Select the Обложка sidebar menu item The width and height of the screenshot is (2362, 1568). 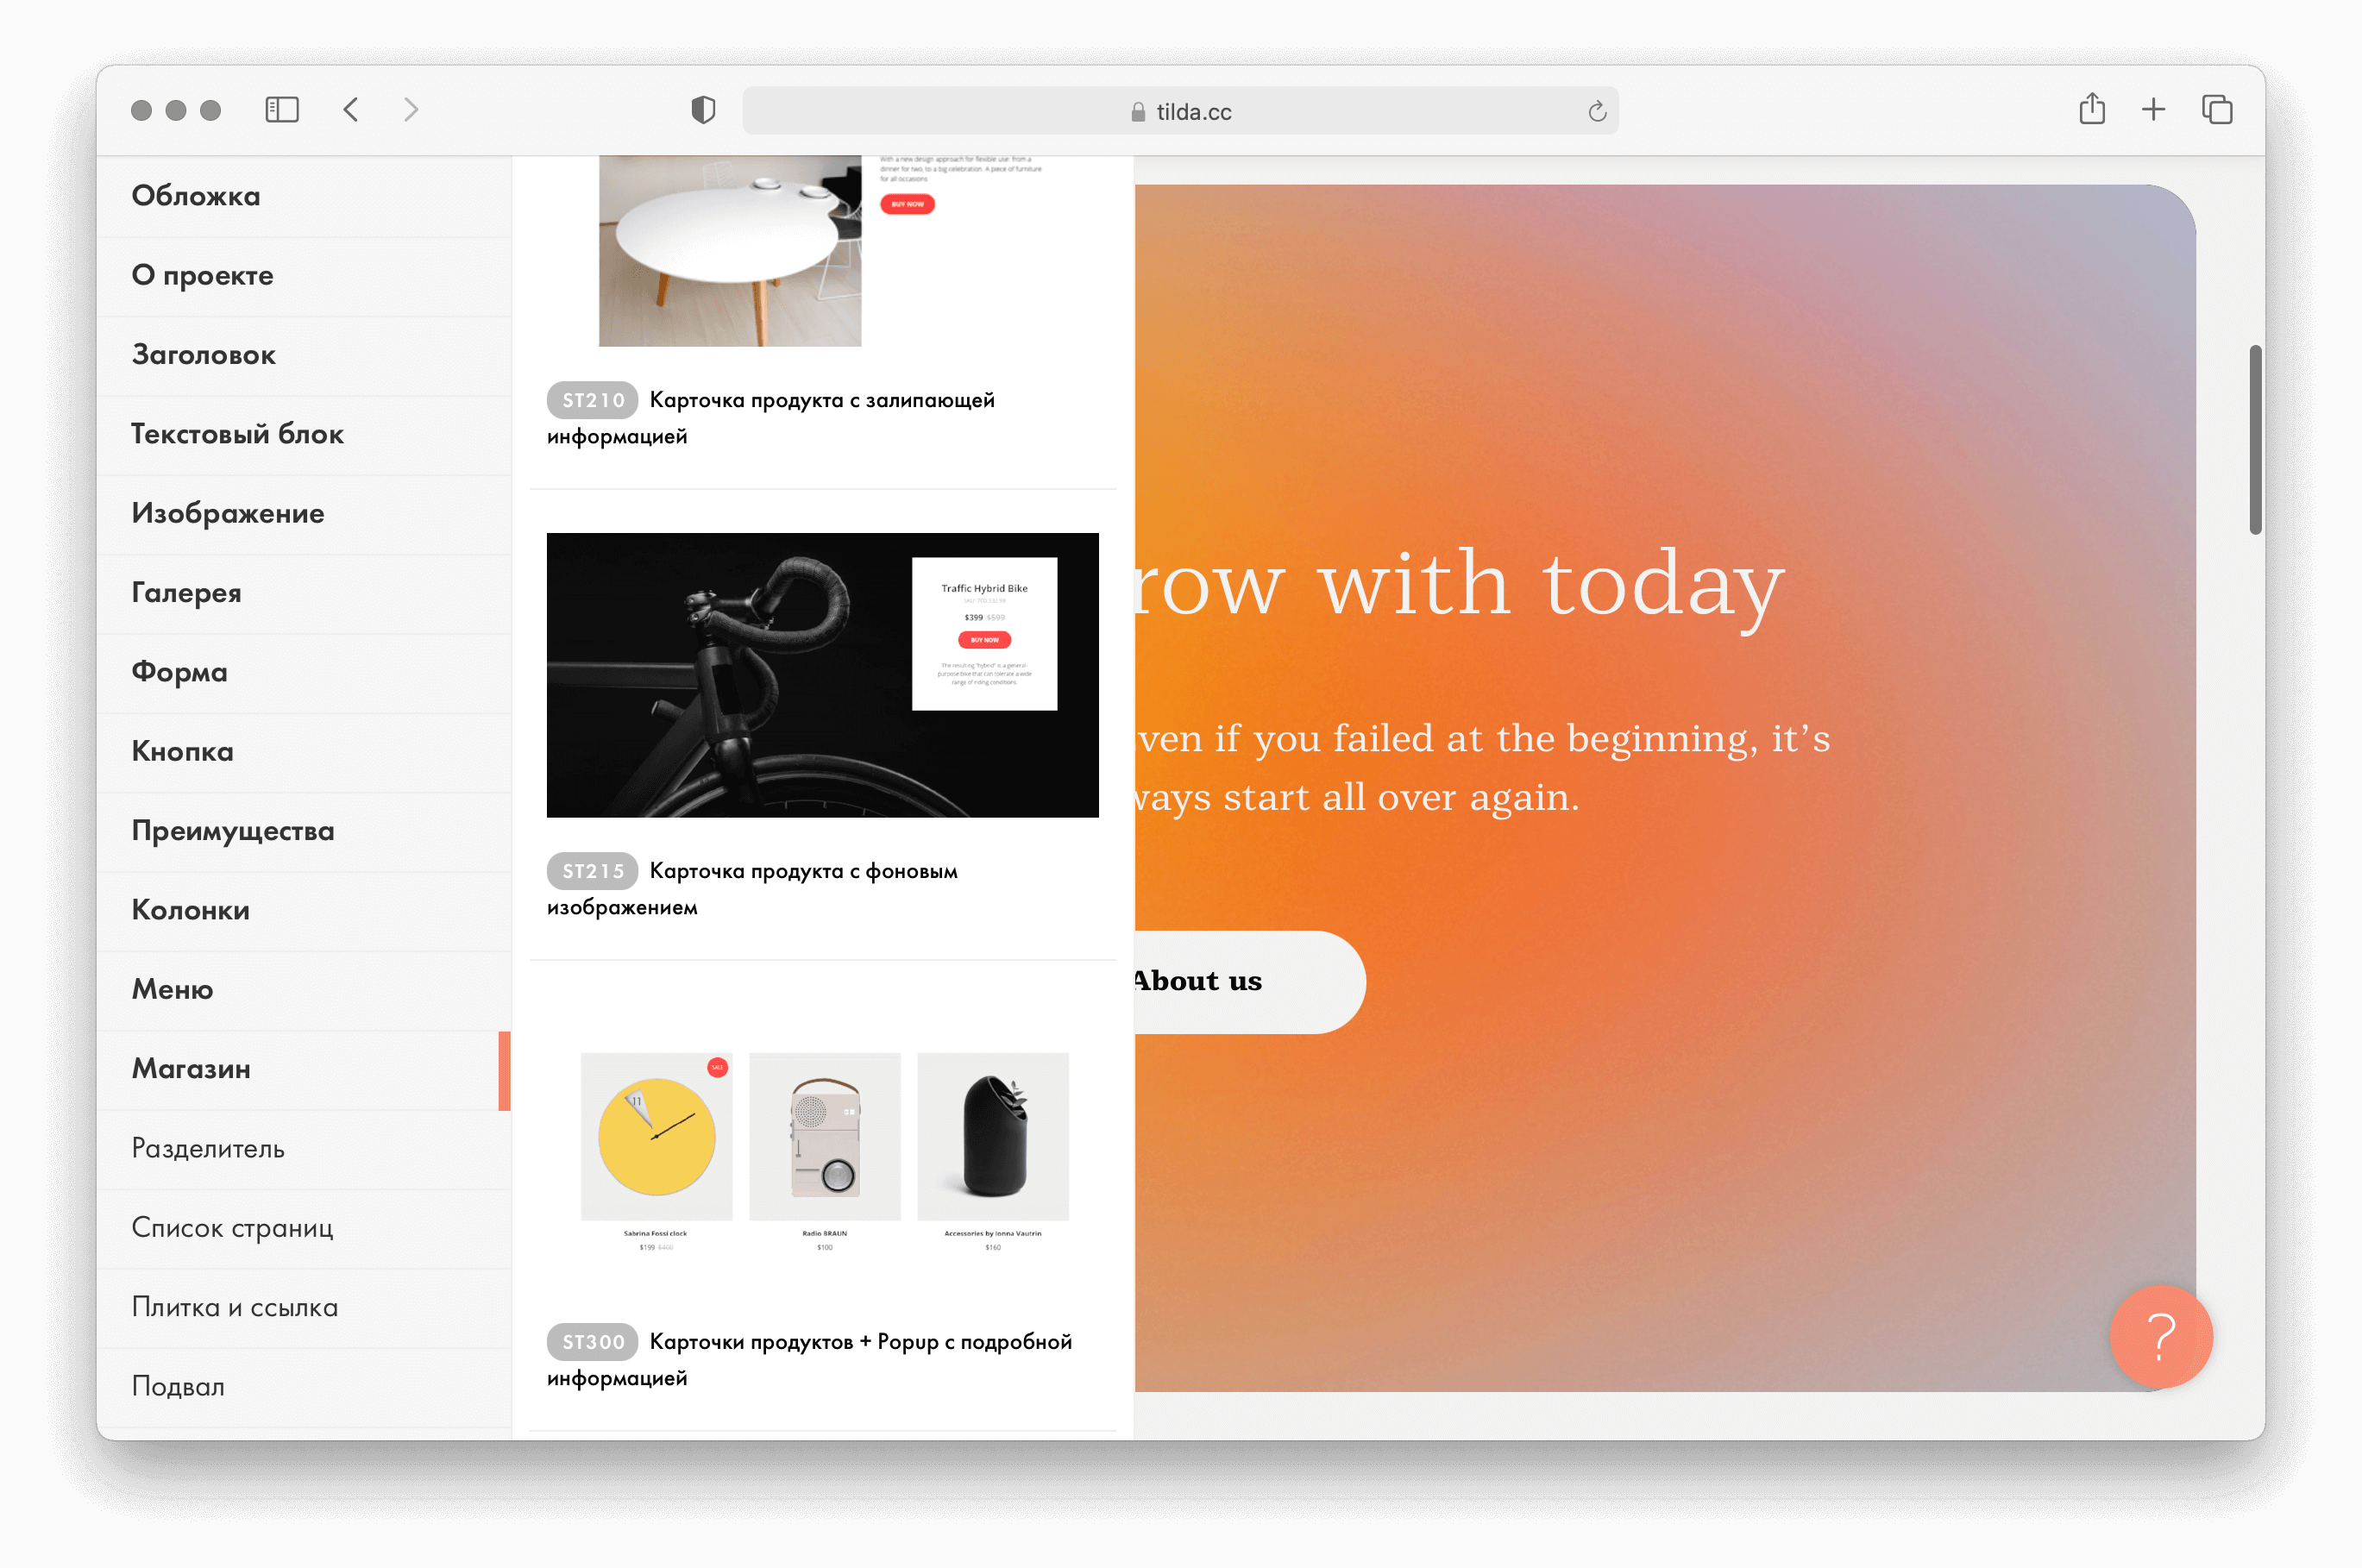click(x=198, y=196)
